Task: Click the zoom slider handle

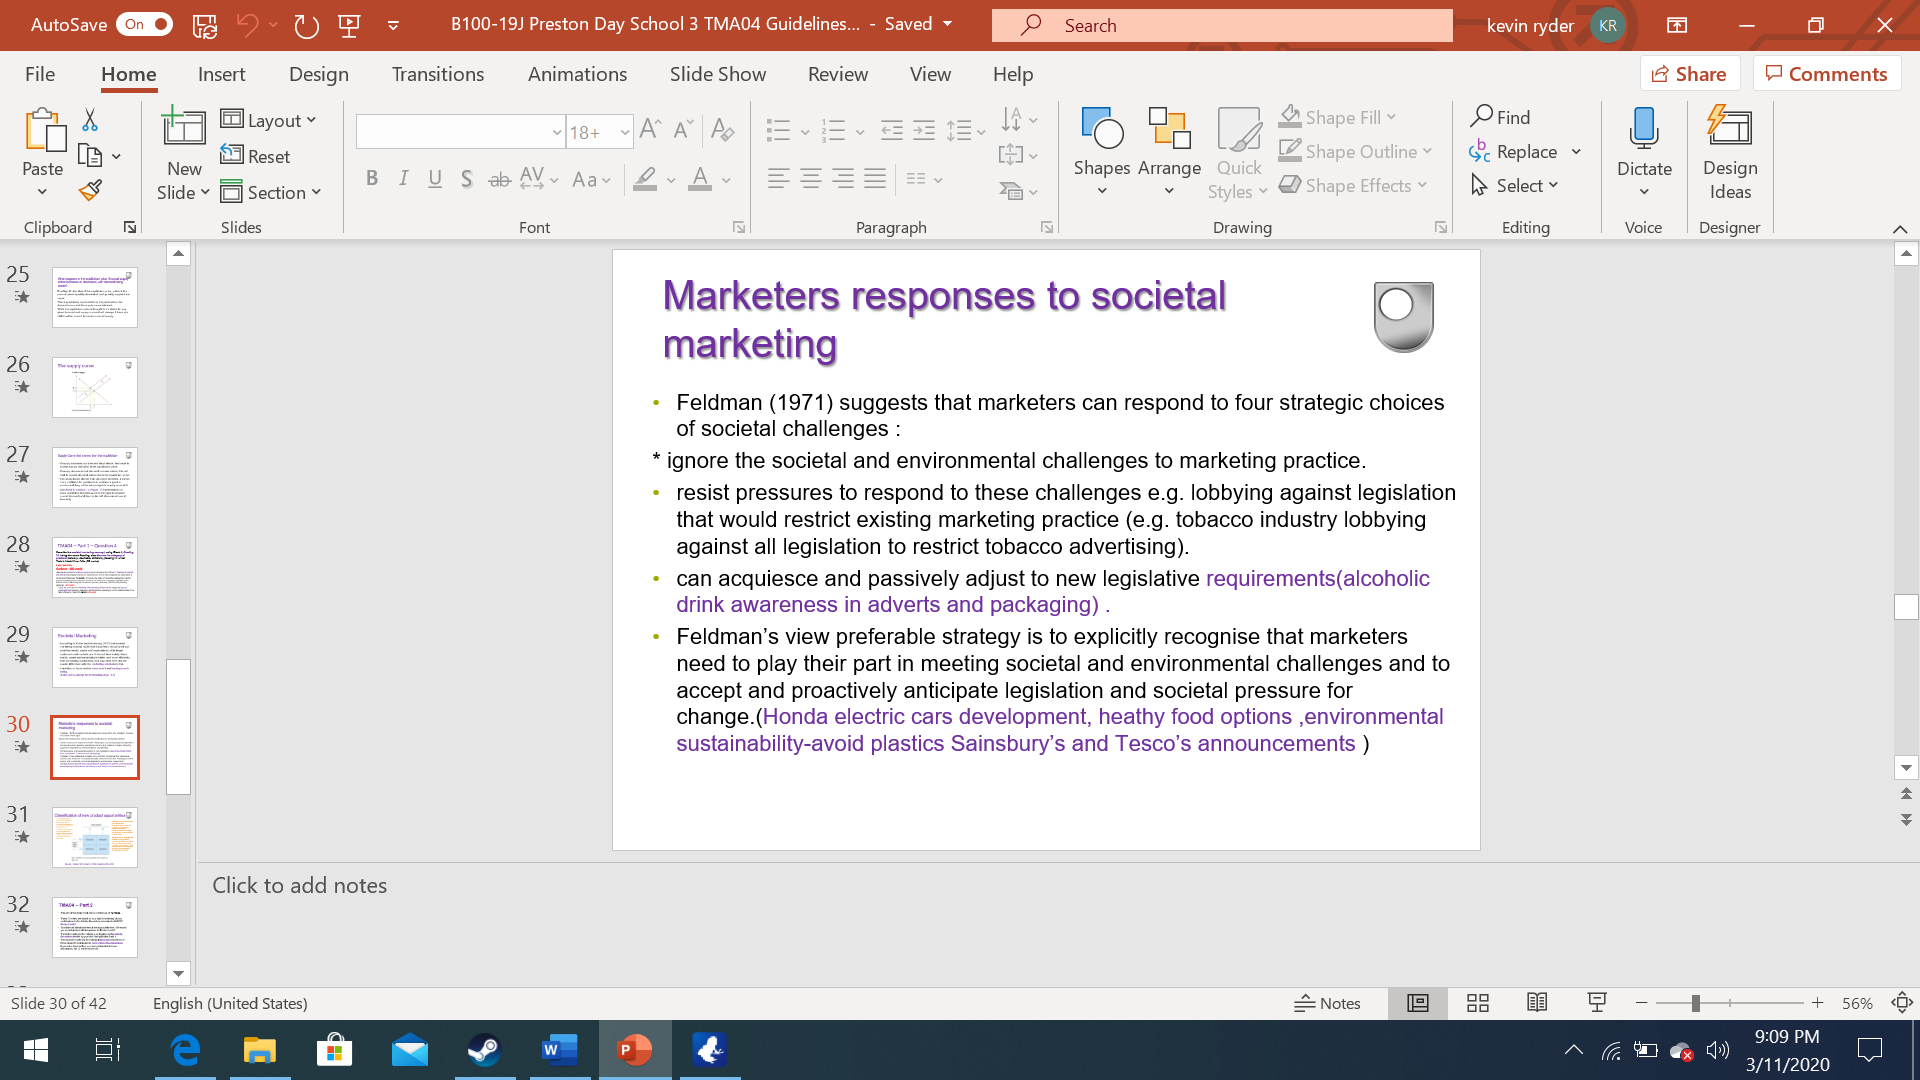Action: pyautogui.click(x=1696, y=1003)
